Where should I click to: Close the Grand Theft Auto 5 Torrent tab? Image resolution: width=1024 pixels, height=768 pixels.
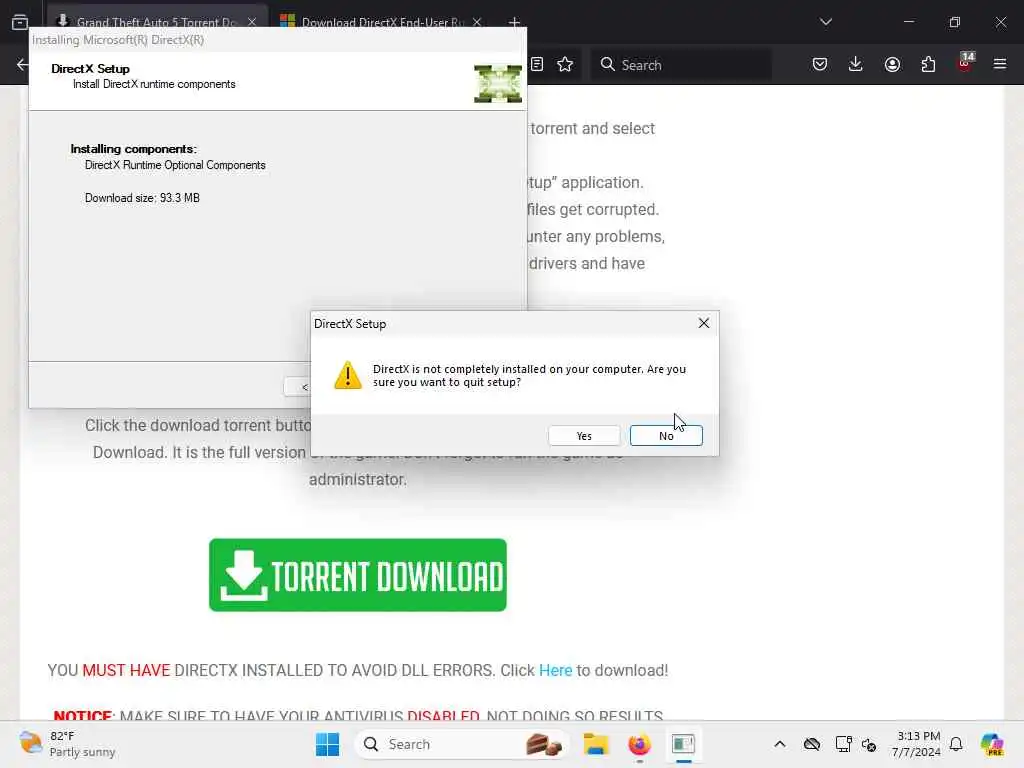tap(251, 22)
